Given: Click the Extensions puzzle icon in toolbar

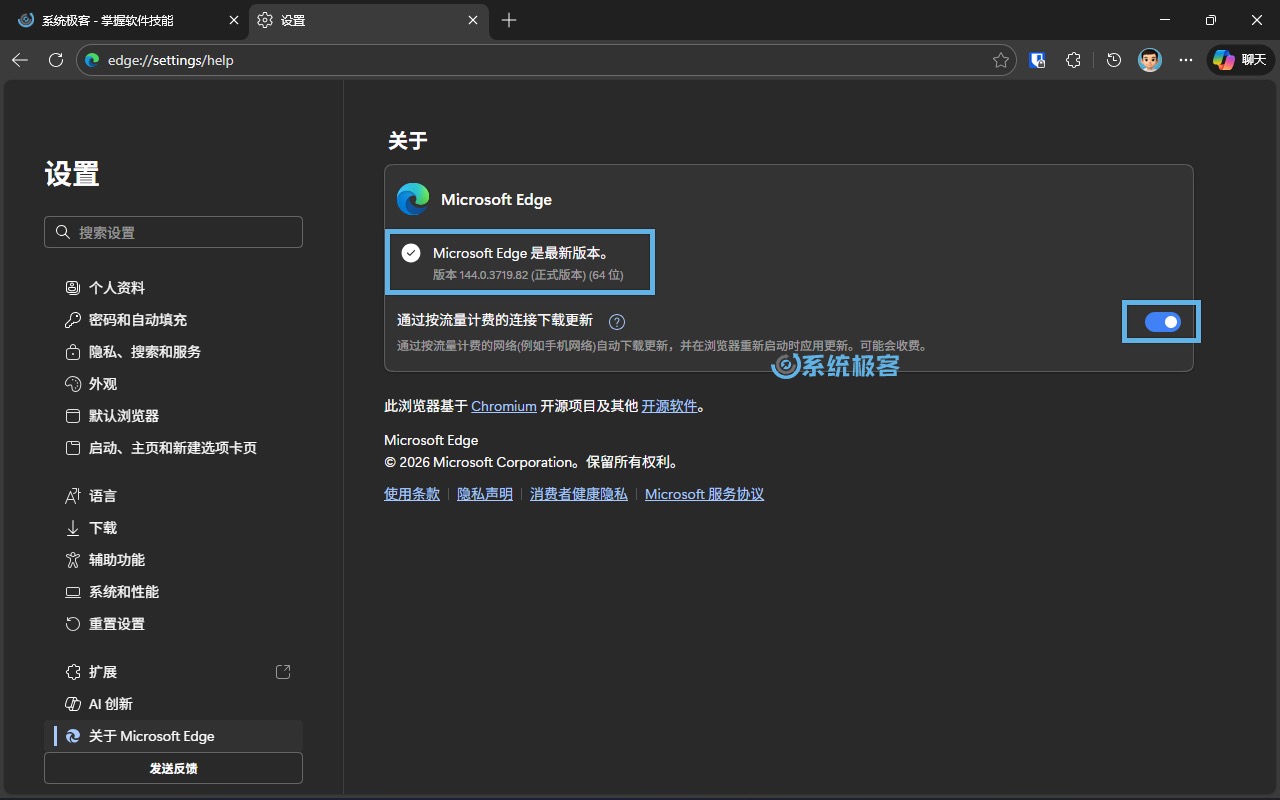Looking at the screenshot, I should click(x=1073, y=60).
